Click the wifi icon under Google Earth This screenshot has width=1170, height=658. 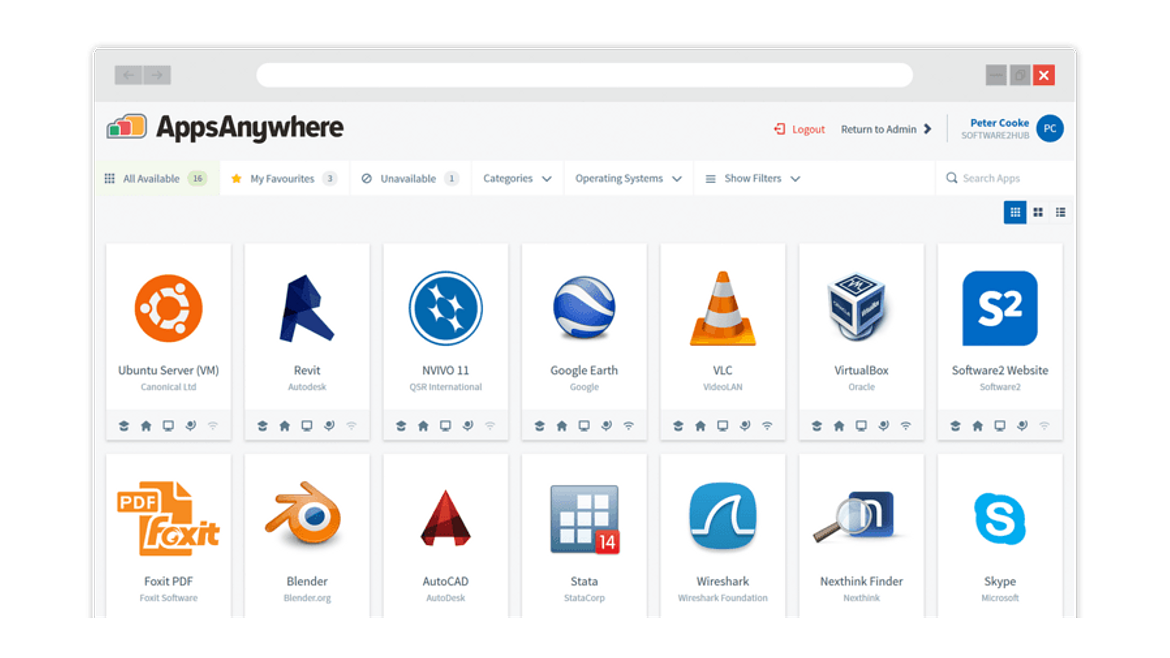click(628, 426)
